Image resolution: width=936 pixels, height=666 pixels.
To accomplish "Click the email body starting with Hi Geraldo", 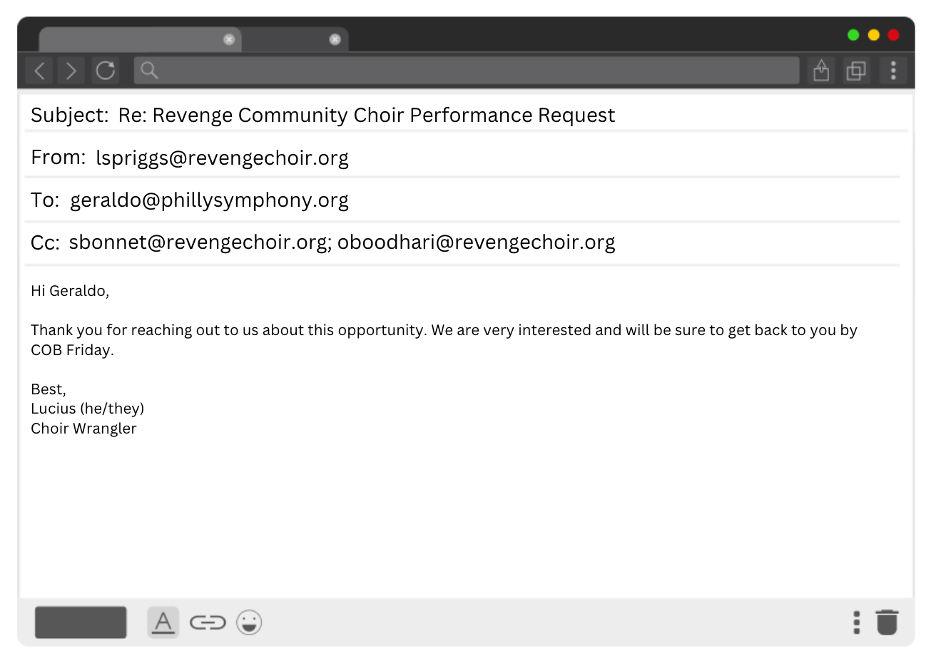I will (x=444, y=340).
